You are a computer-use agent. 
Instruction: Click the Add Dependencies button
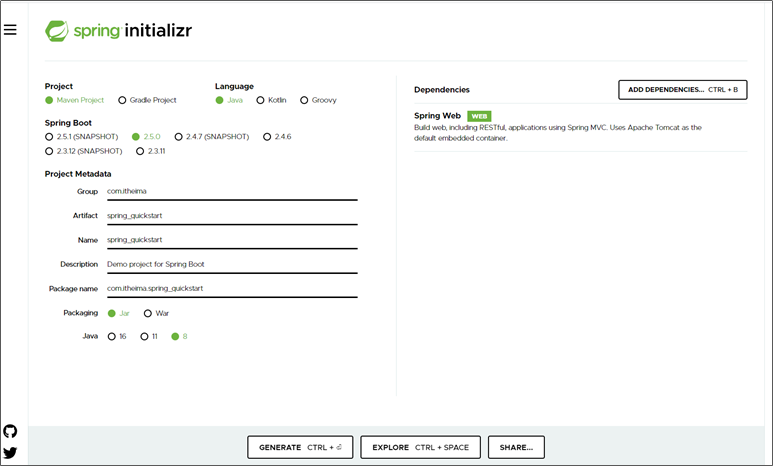(683, 90)
